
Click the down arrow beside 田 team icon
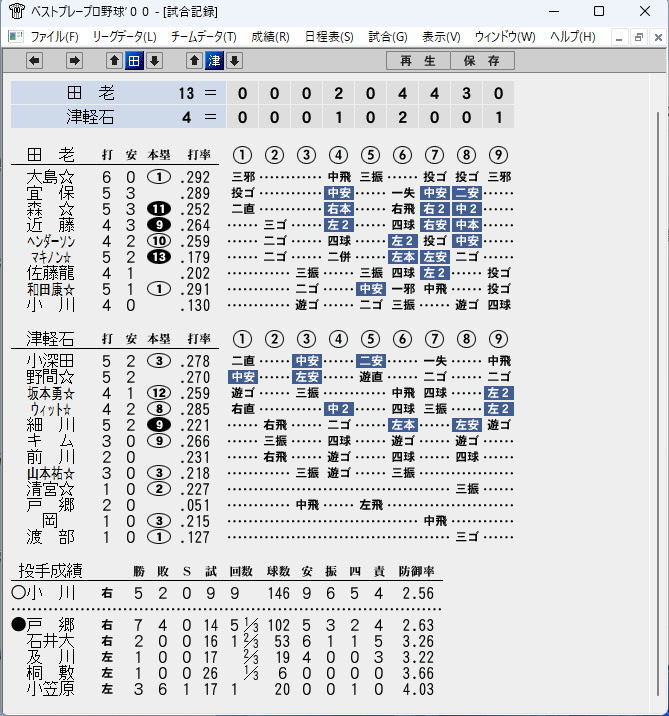coord(153,61)
